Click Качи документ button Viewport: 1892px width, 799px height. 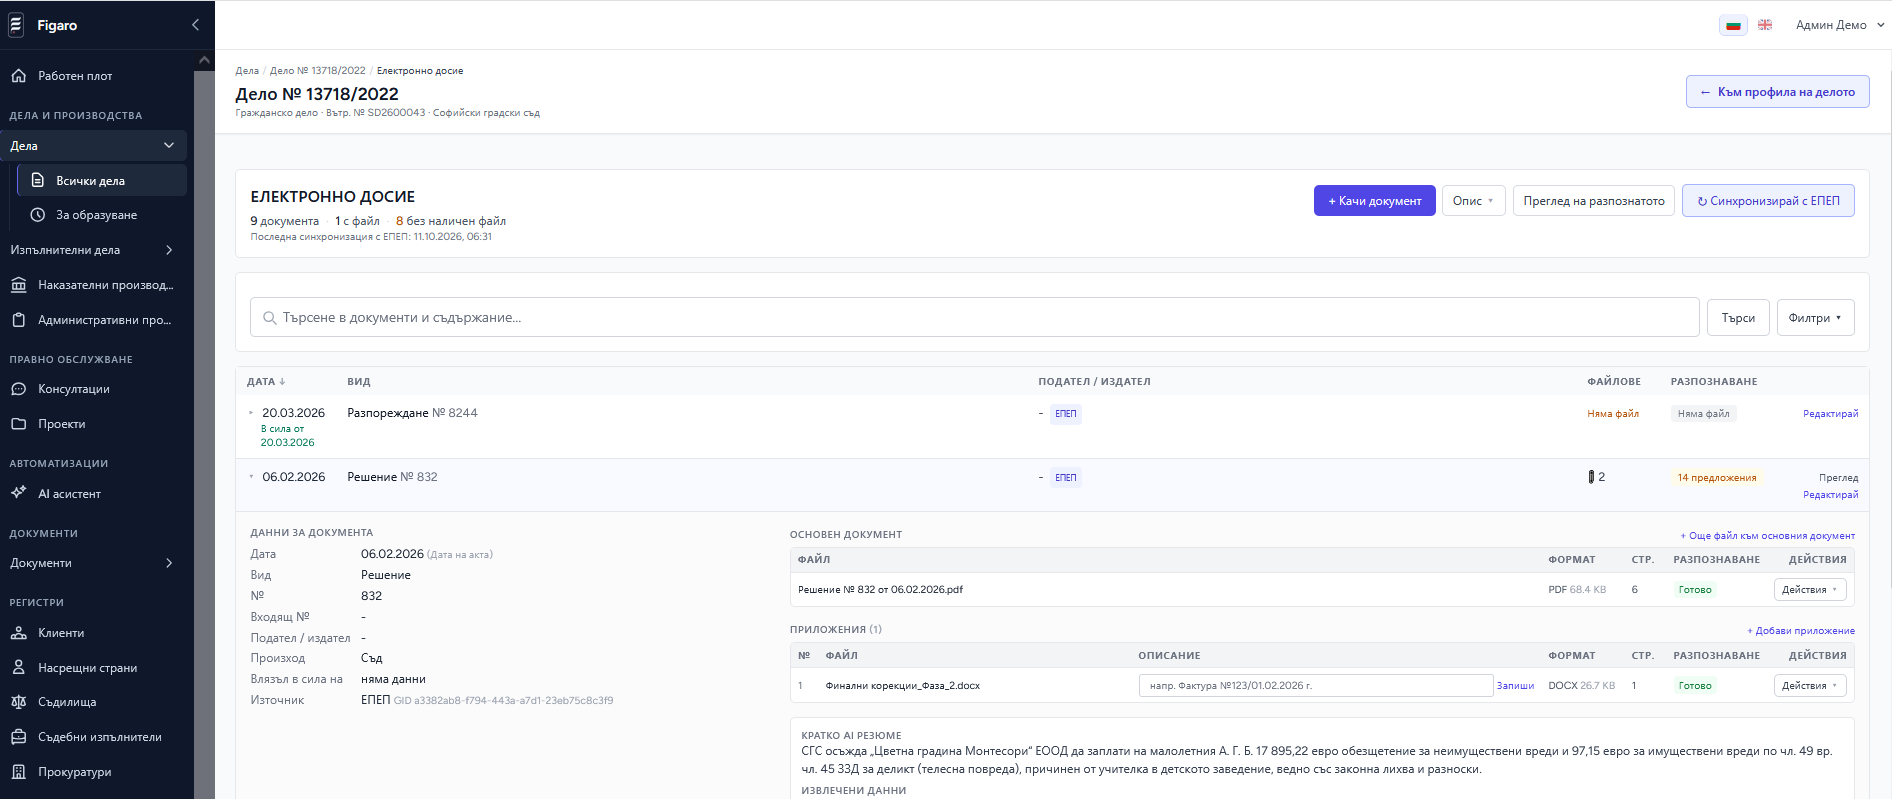[x=1374, y=201]
